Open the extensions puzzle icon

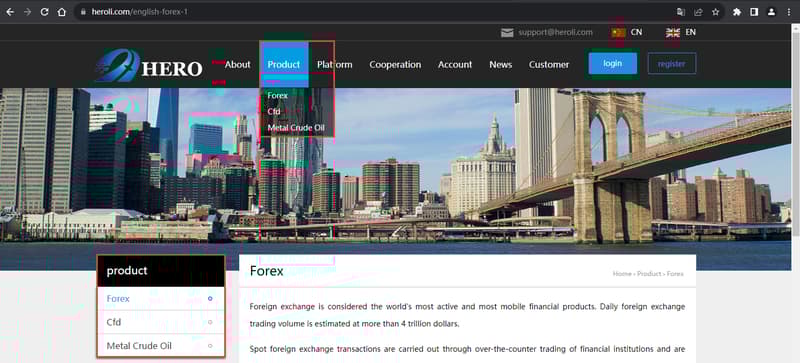tap(737, 12)
